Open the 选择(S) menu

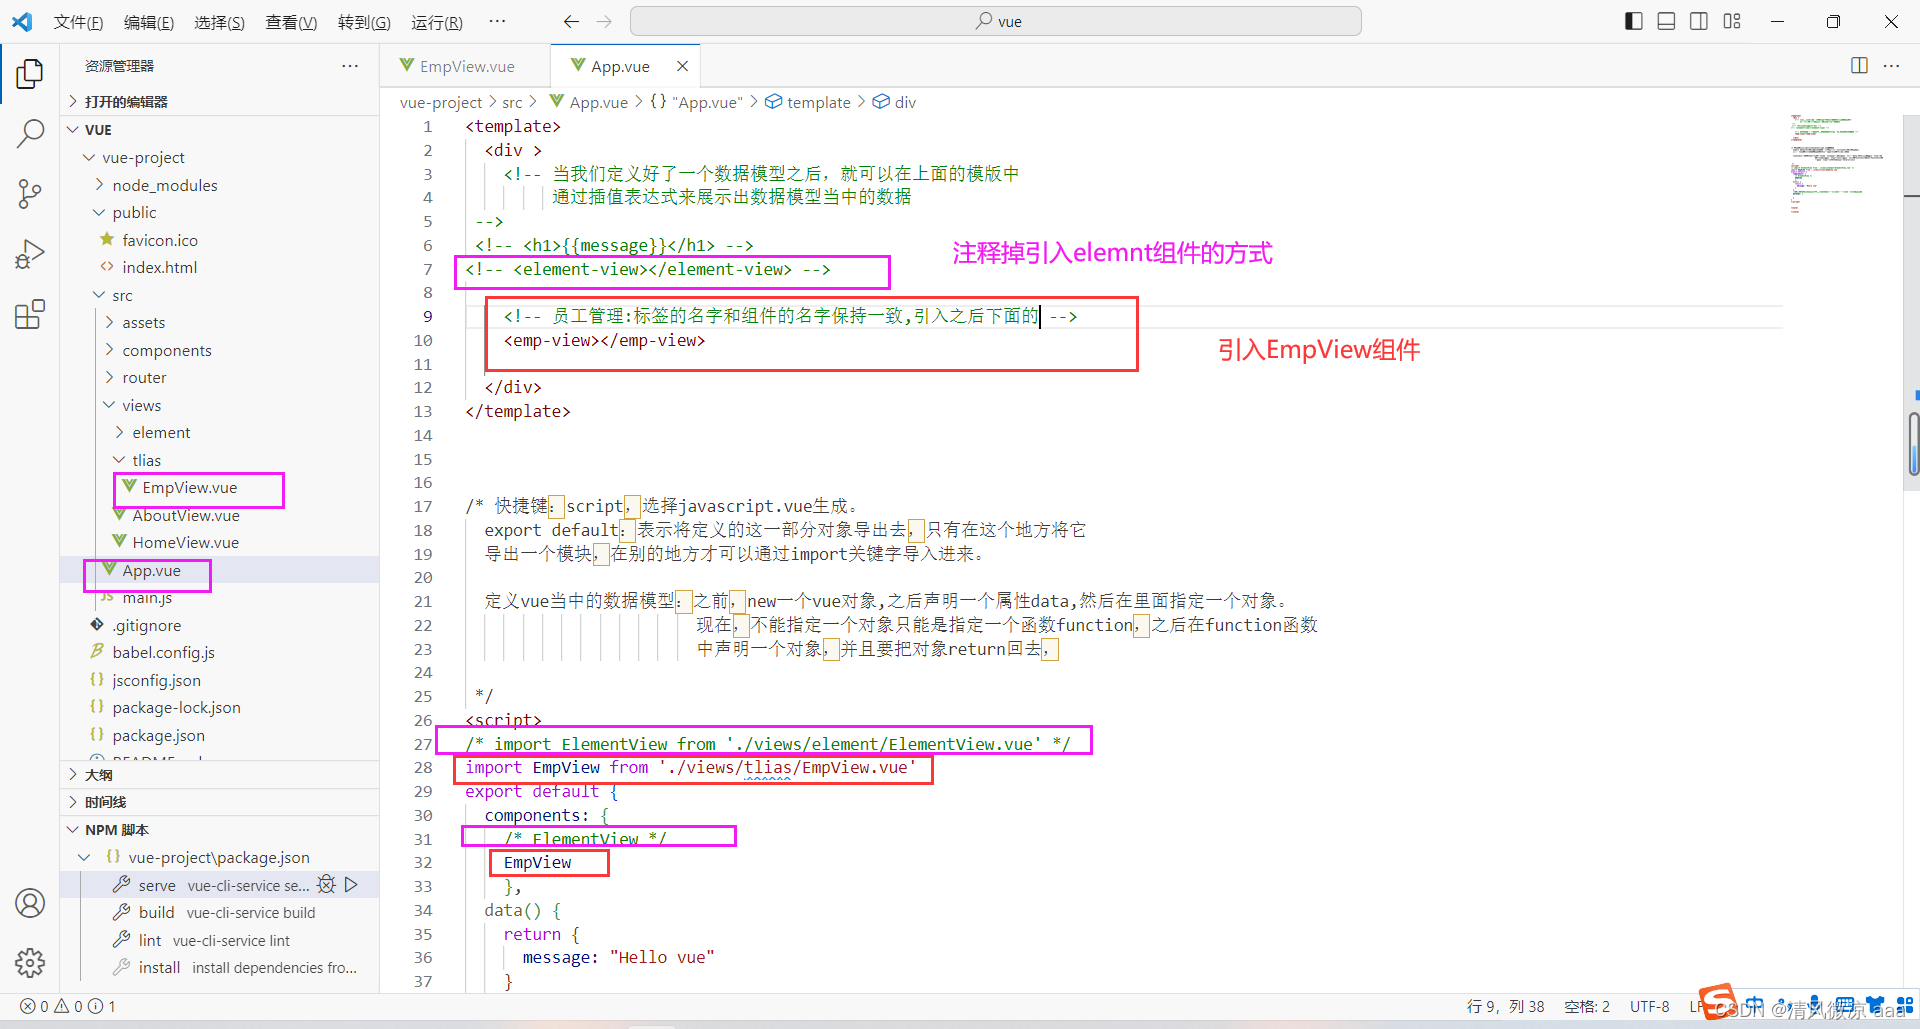click(x=219, y=22)
